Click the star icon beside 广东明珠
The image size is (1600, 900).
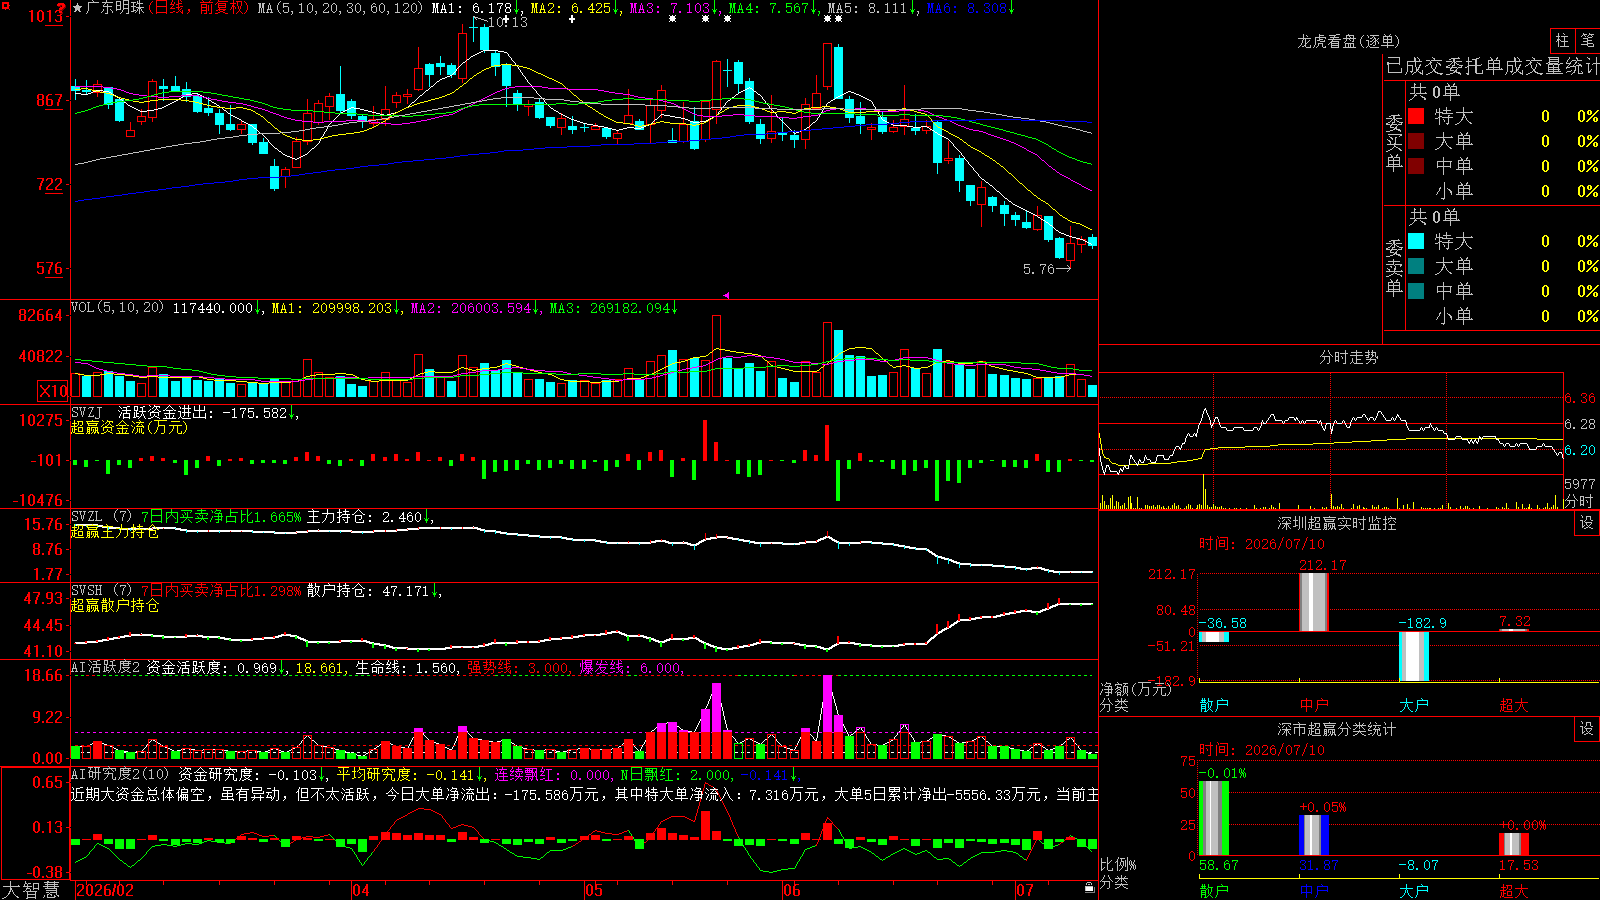(78, 8)
